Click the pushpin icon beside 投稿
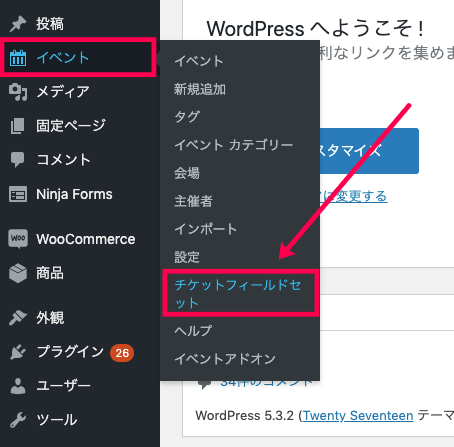Screen dimensions: 454x447 pos(18,24)
